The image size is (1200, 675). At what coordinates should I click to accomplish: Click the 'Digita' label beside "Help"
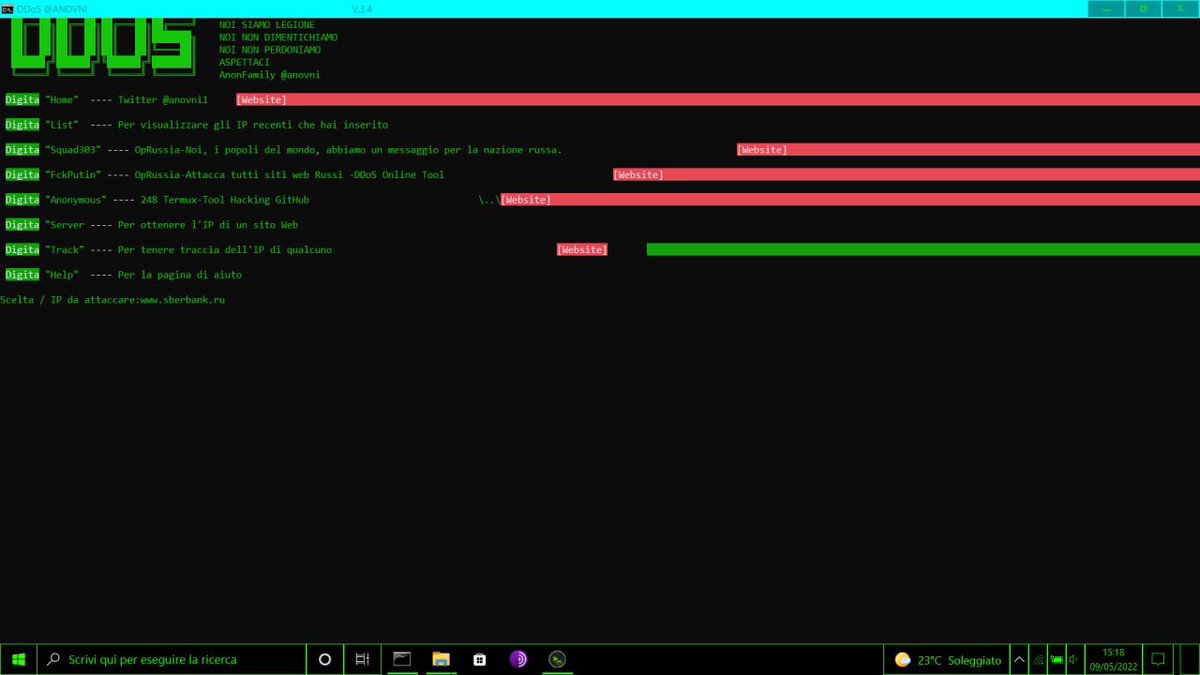[22, 275]
